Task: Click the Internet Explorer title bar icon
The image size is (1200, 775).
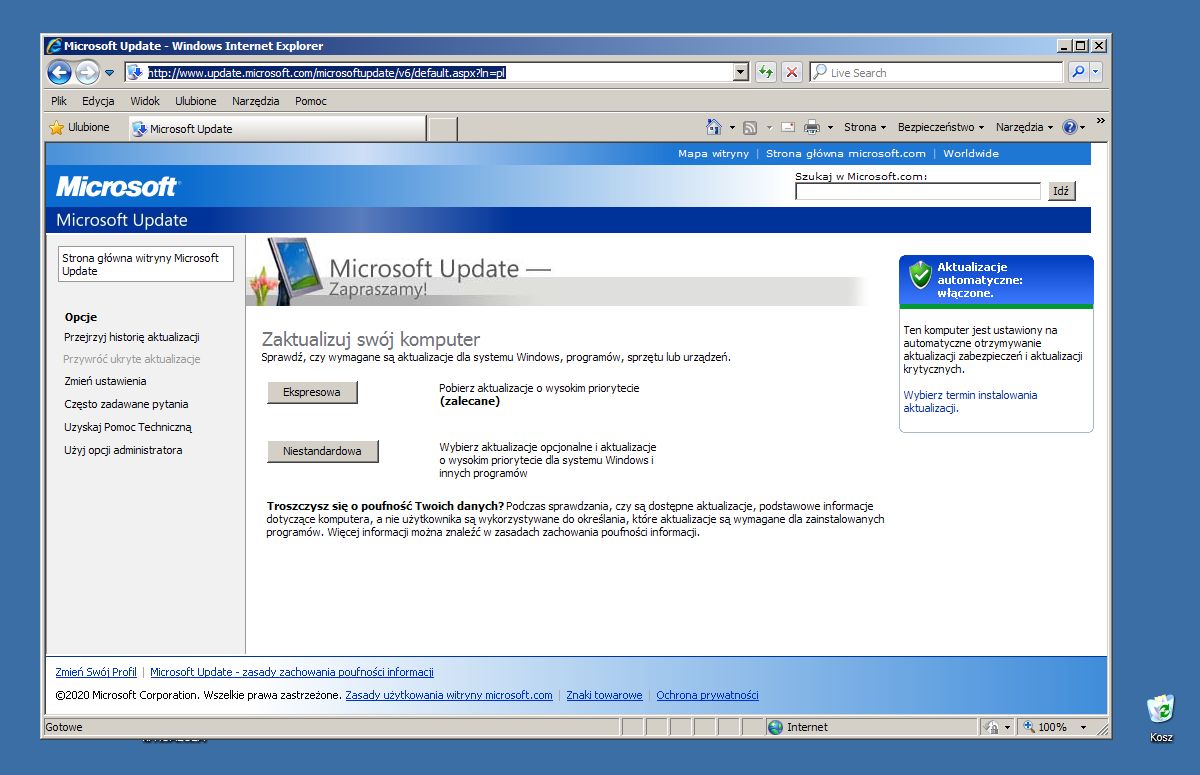Action: 54,45
